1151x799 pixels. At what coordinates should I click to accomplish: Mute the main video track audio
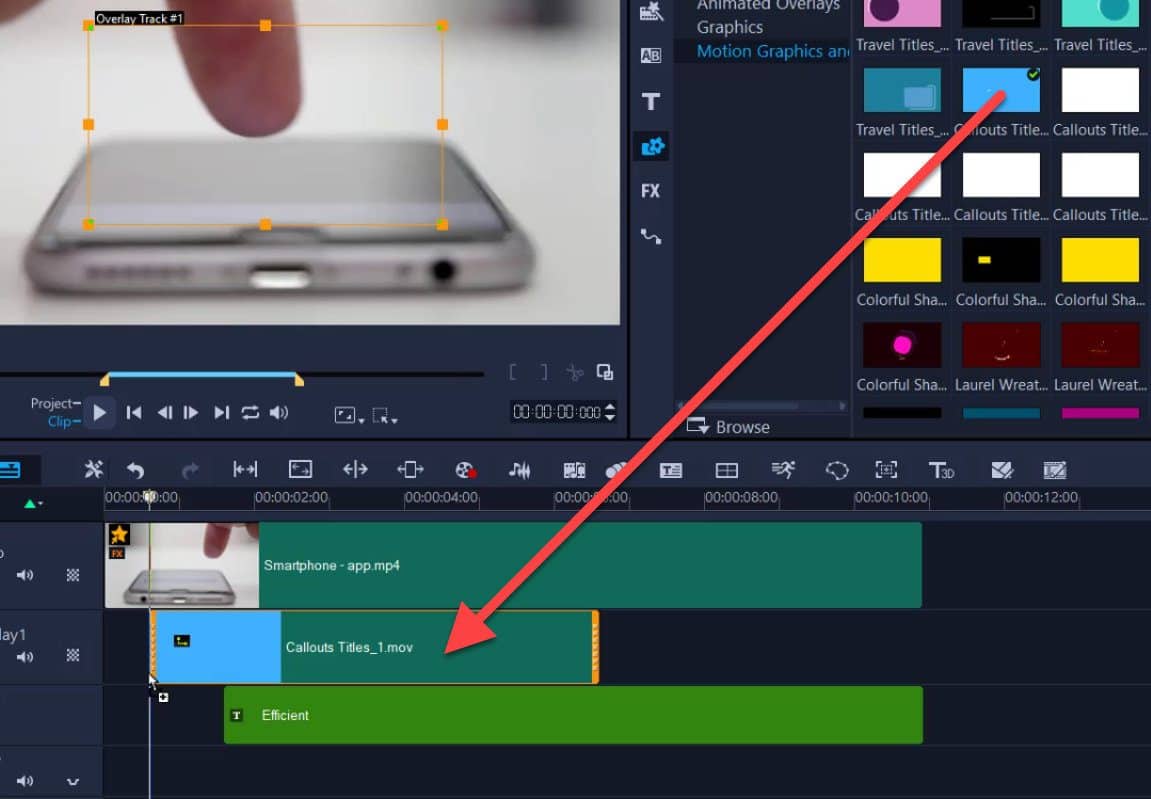point(24,576)
